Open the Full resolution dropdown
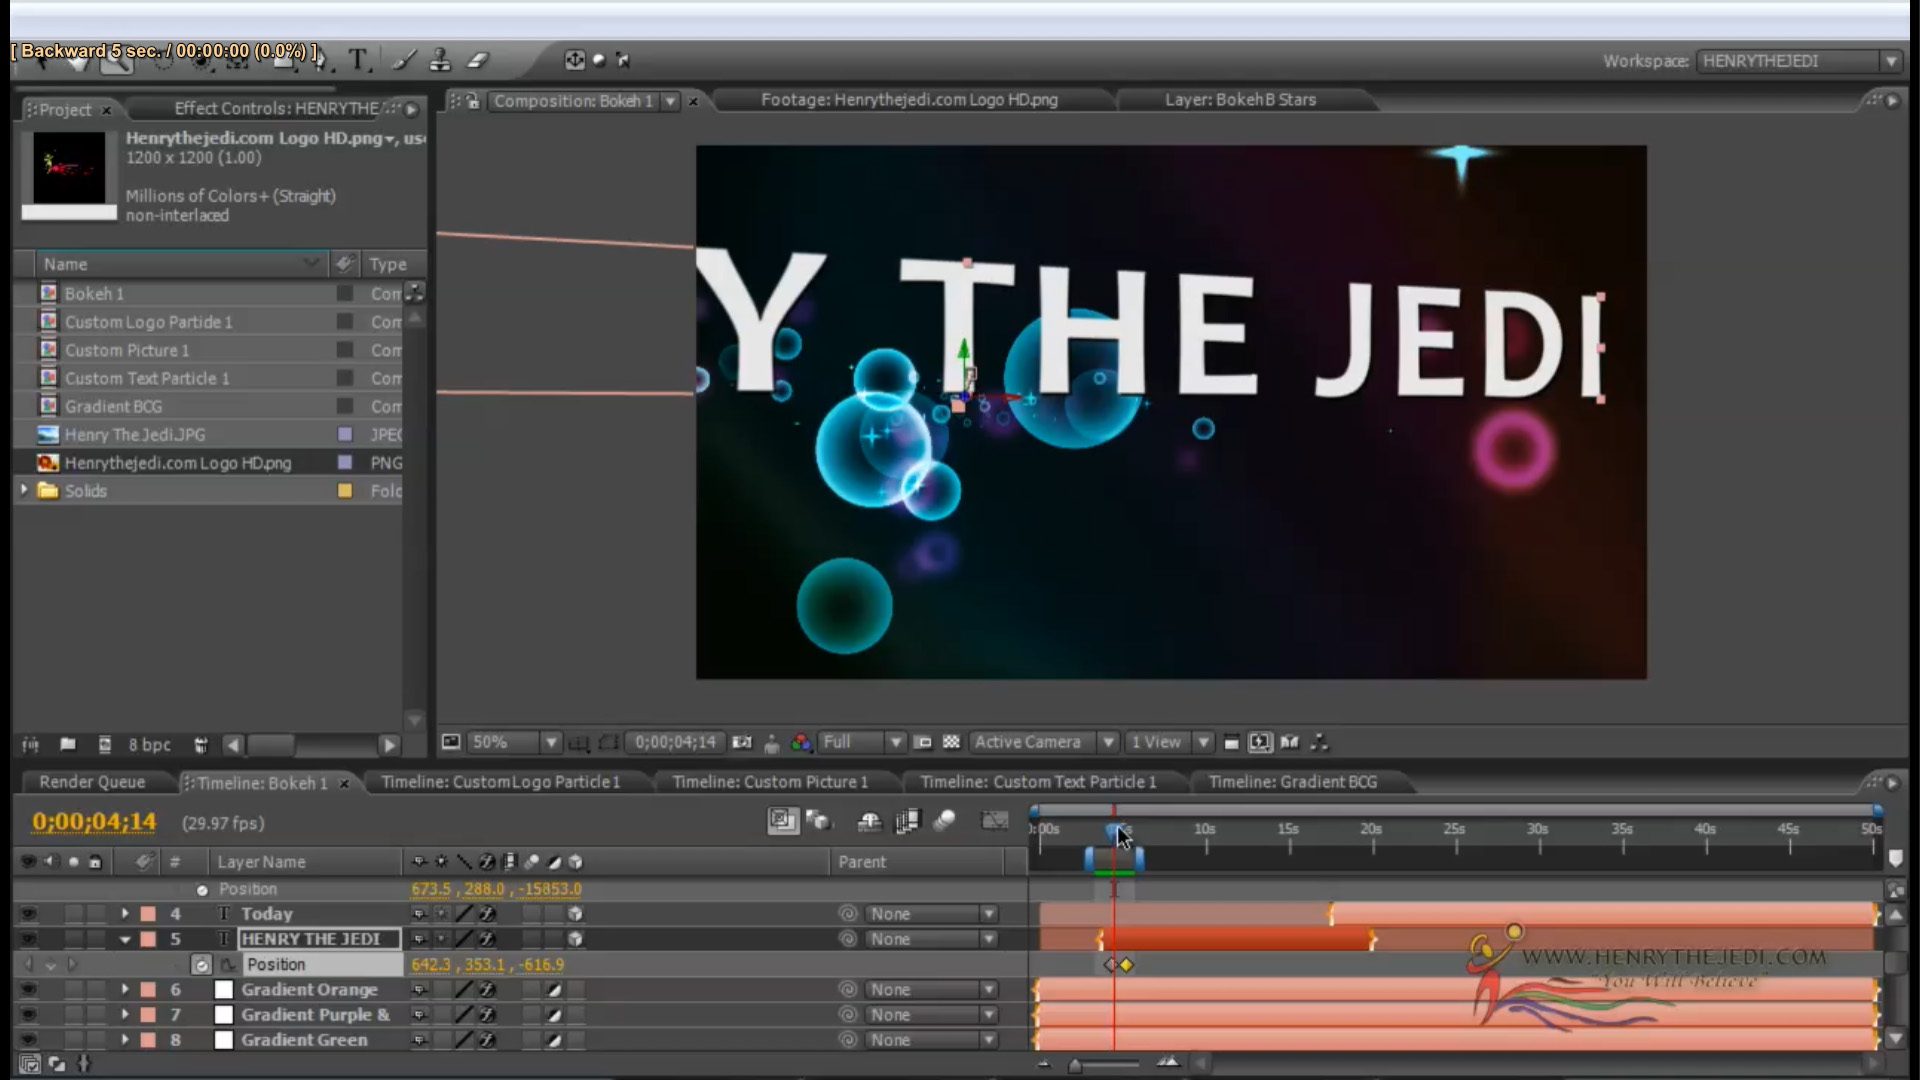1920x1080 pixels. tap(861, 742)
